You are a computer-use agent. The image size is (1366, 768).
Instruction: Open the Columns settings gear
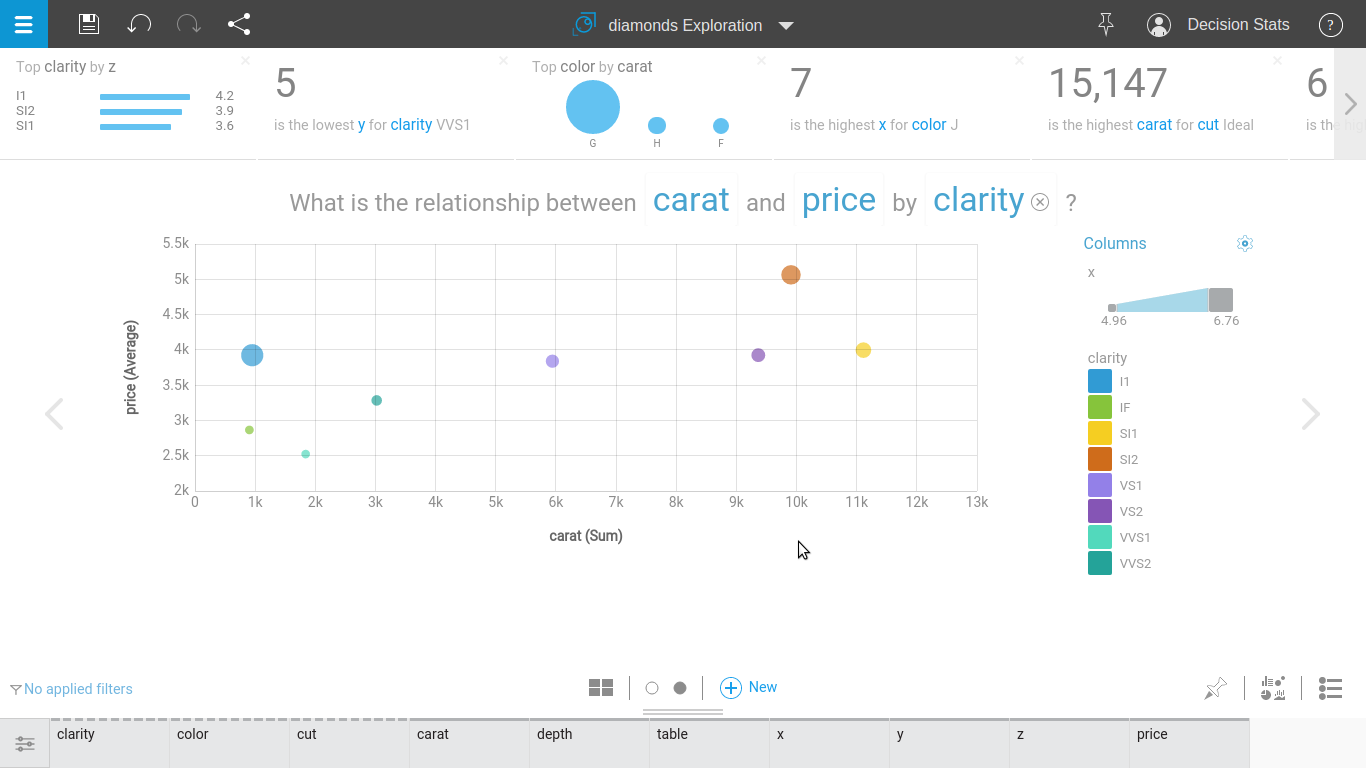coord(1244,243)
